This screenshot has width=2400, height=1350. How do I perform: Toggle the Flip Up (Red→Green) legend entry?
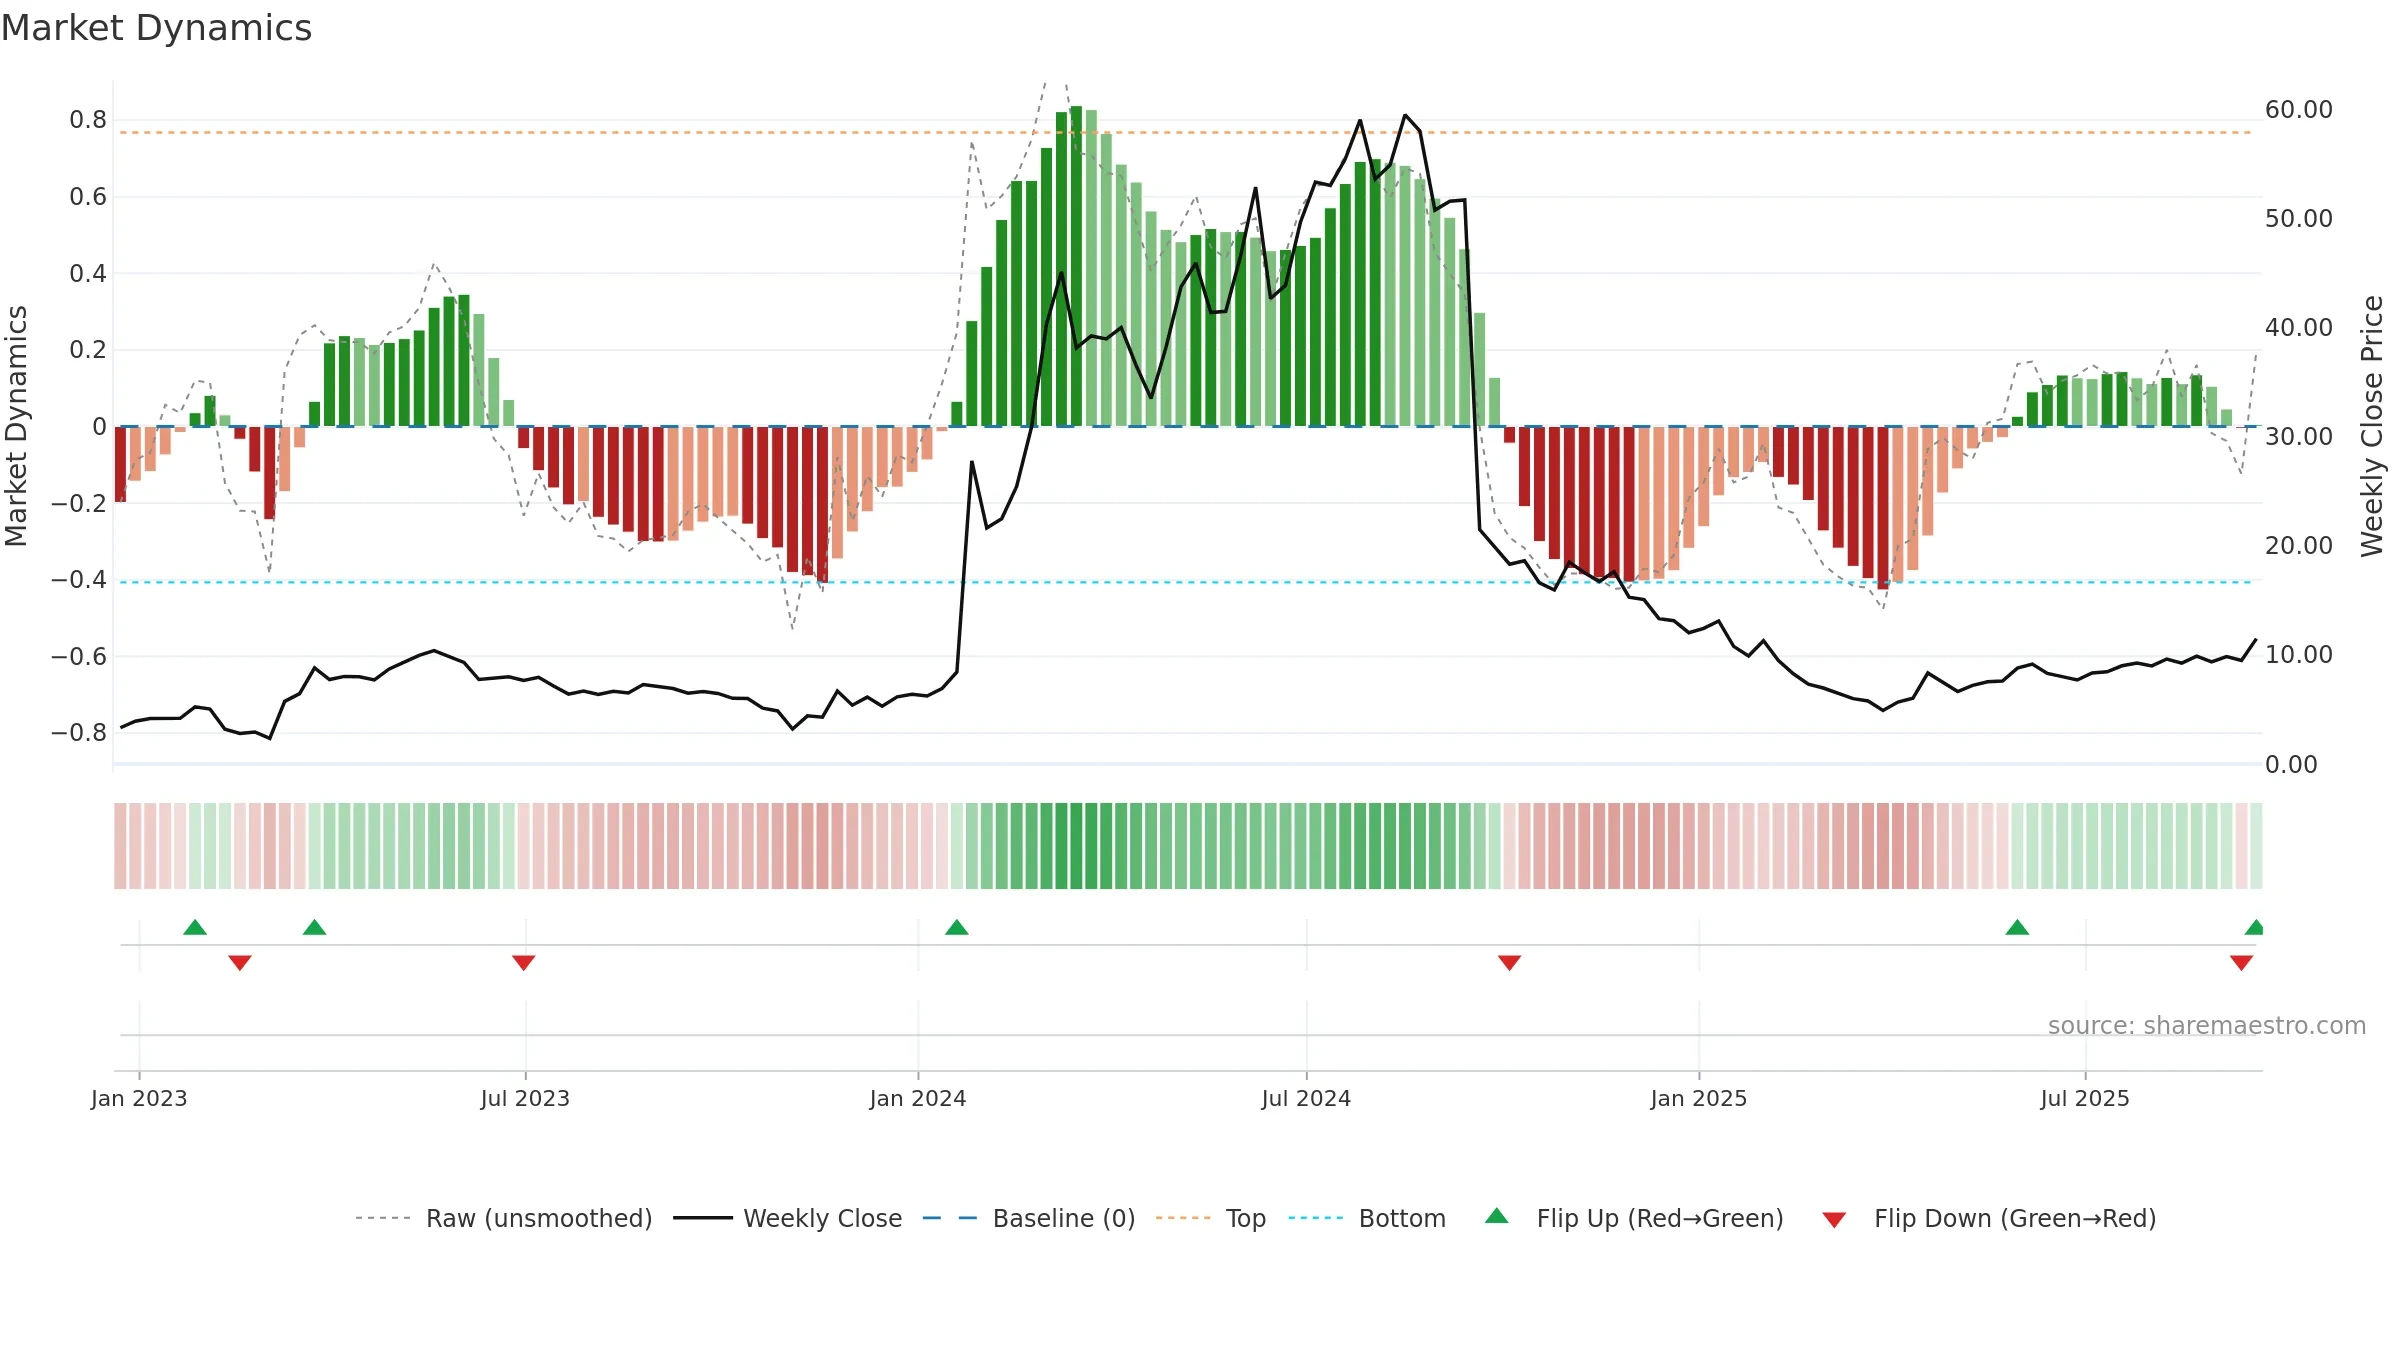tap(1634, 1218)
